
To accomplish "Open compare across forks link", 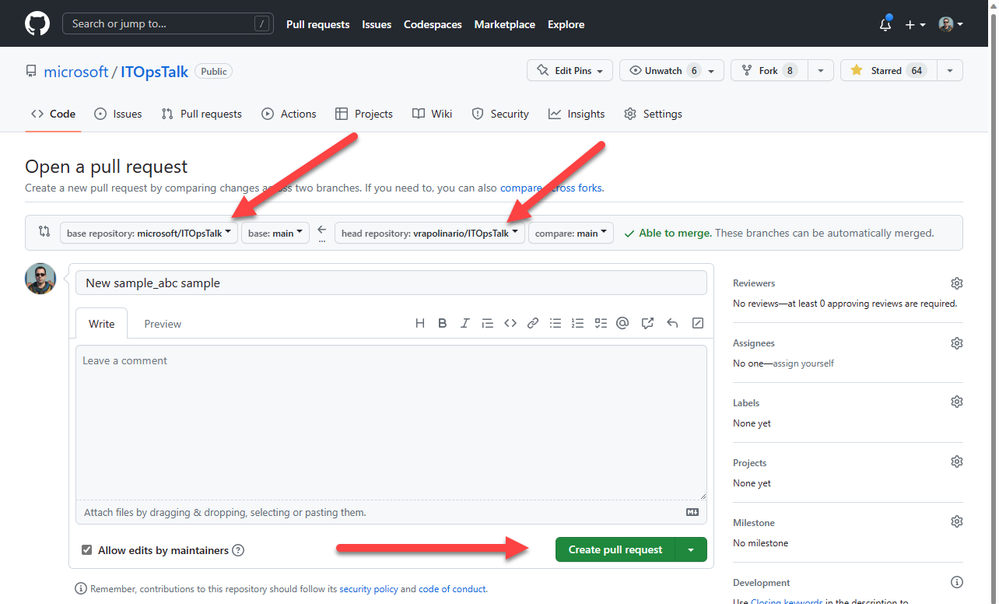I will pos(551,188).
